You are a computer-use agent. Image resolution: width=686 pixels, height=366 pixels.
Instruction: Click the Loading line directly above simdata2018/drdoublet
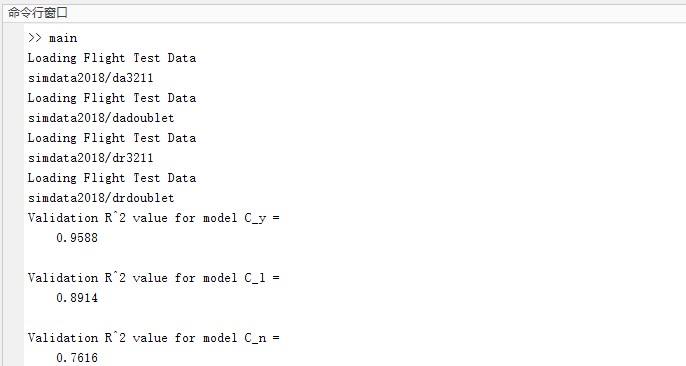coord(112,178)
